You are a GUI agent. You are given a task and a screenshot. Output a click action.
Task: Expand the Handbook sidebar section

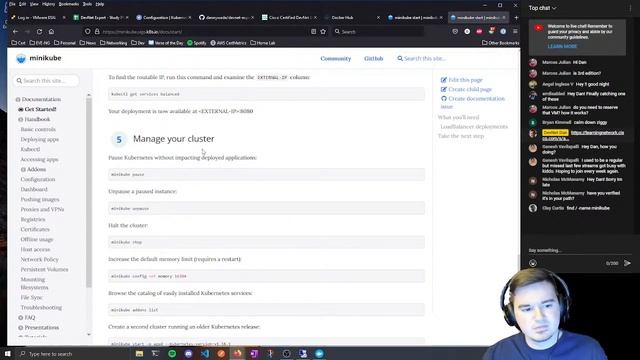coord(20,119)
